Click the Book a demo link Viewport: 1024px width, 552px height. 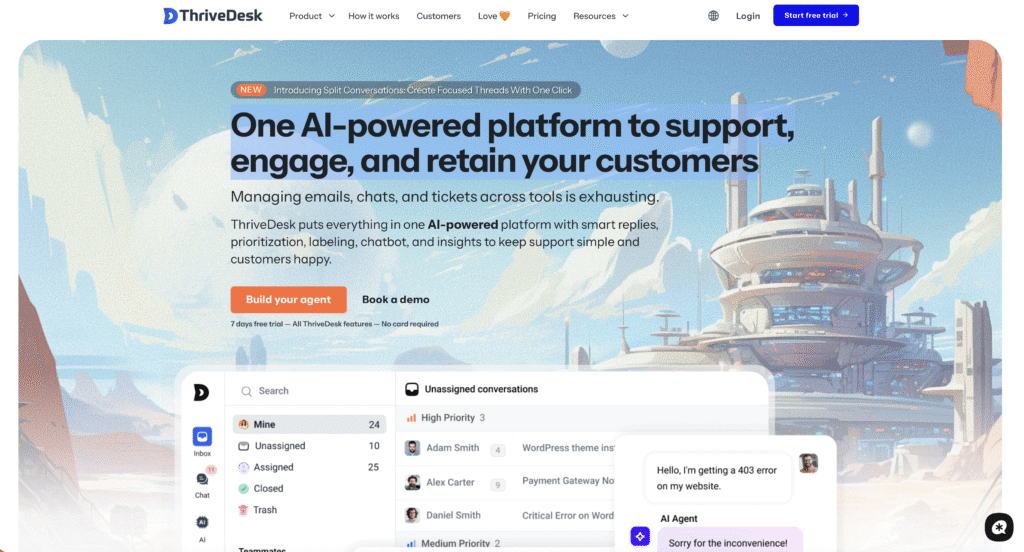click(396, 299)
